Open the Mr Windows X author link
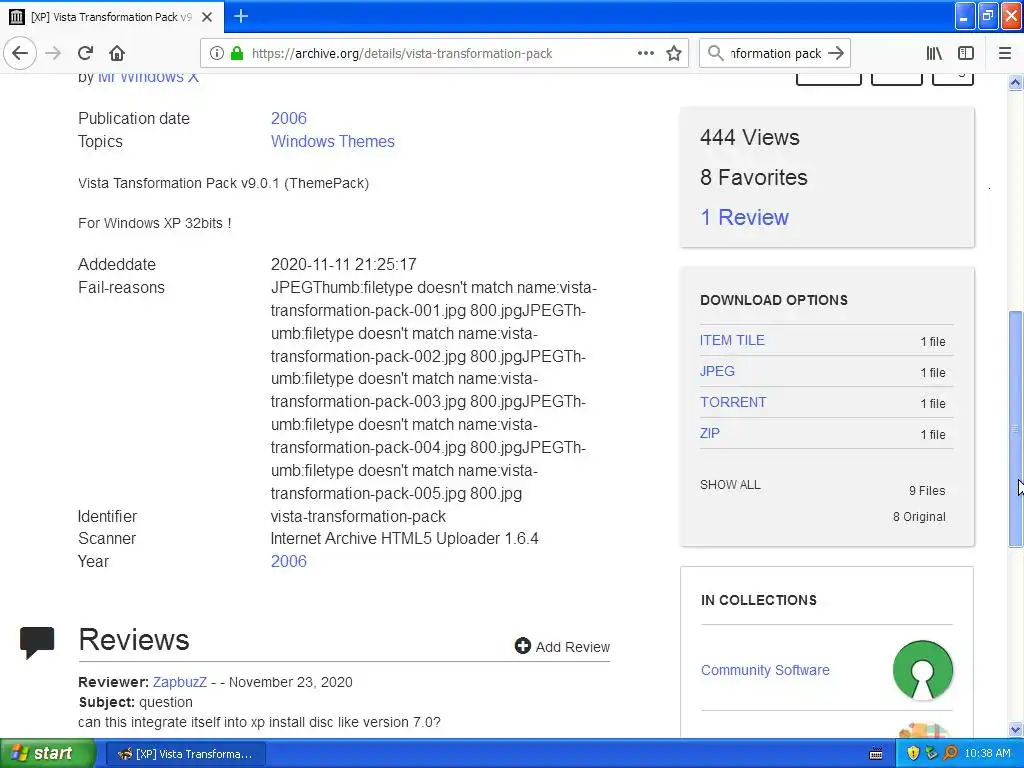 (x=148, y=77)
